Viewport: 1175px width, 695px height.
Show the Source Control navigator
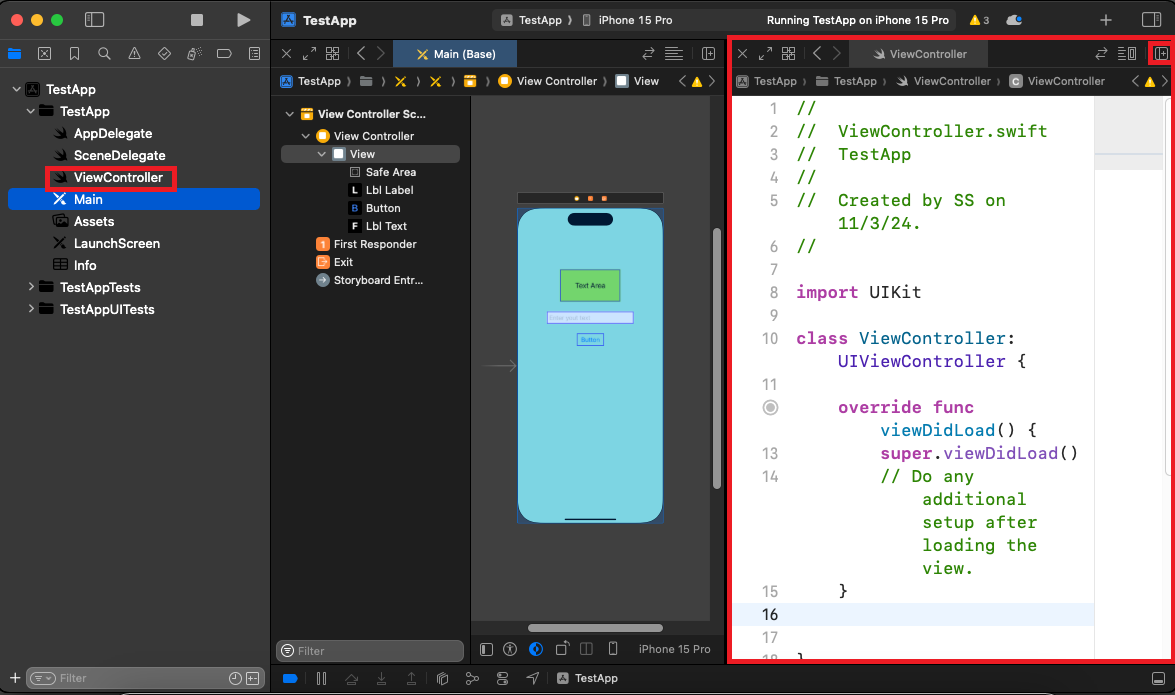[x=44, y=53]
